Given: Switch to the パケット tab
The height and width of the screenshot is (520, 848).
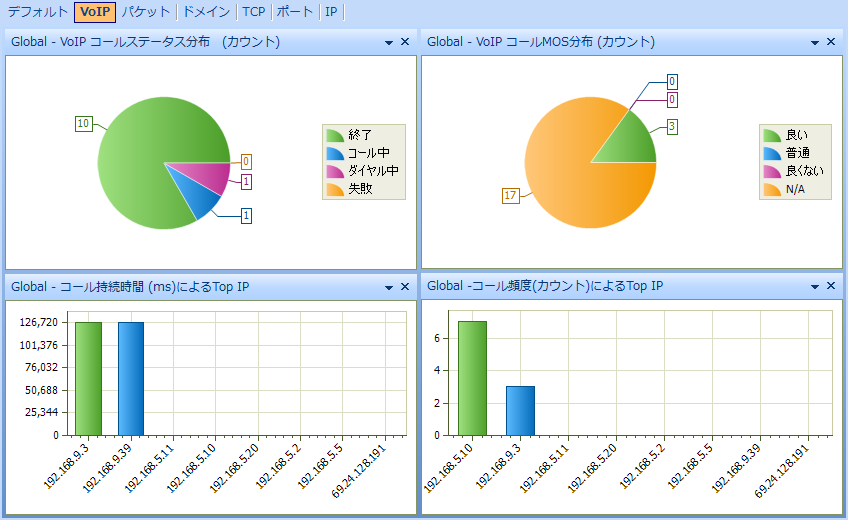Looking at the screenshot, I should (x=146, y=12).
